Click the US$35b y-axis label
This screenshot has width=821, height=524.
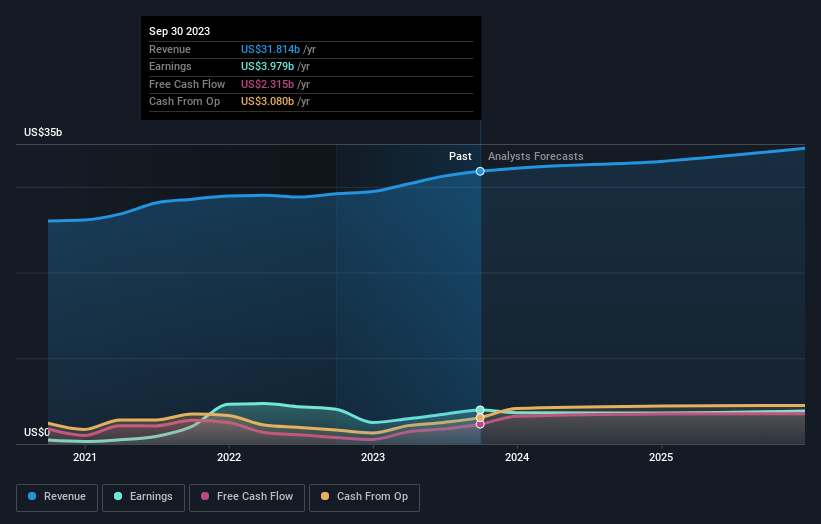click(43, 132)
